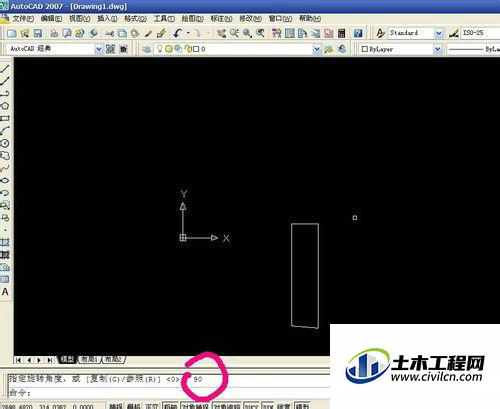Open the 修改 (Modify) menu
The width and height of the screenshot is (500, 409).
tap(250, 19)
